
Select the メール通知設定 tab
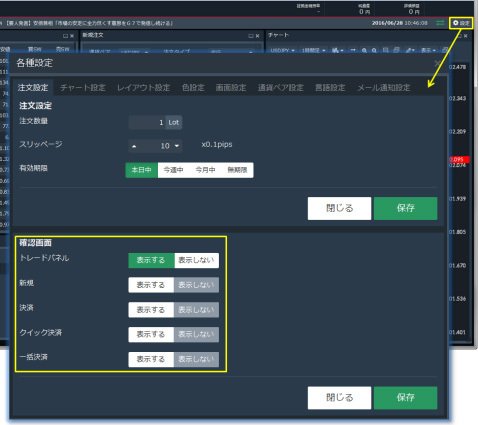pyautogui.click(x=384, y=88)
